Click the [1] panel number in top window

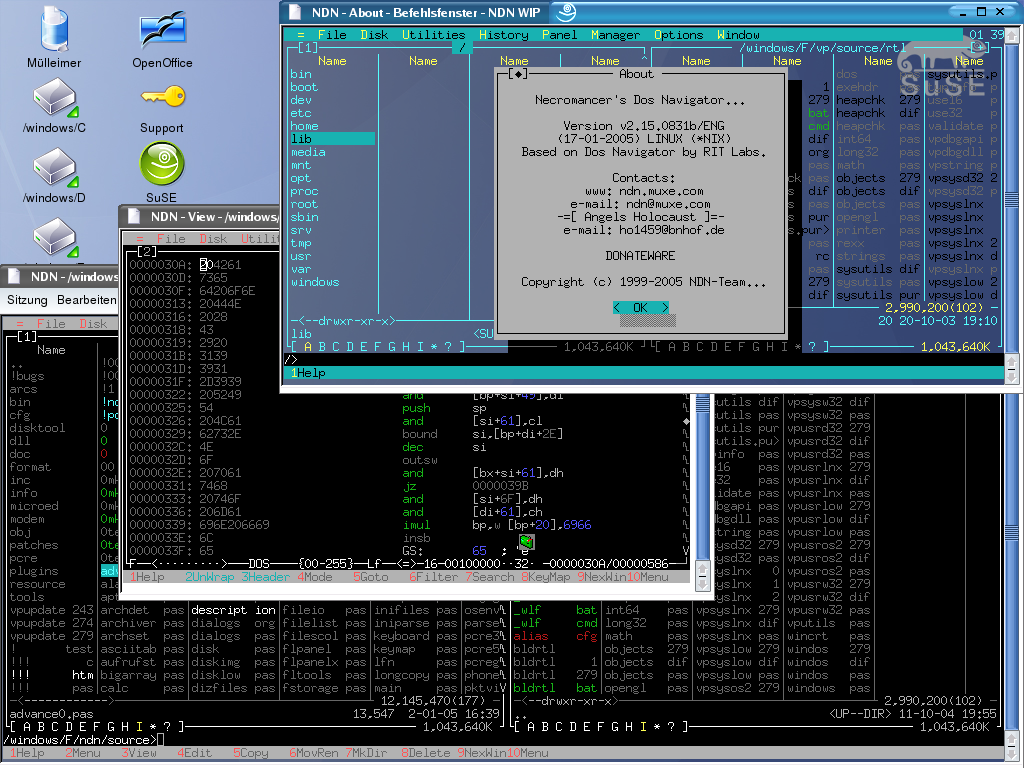[x=308, y=48]
